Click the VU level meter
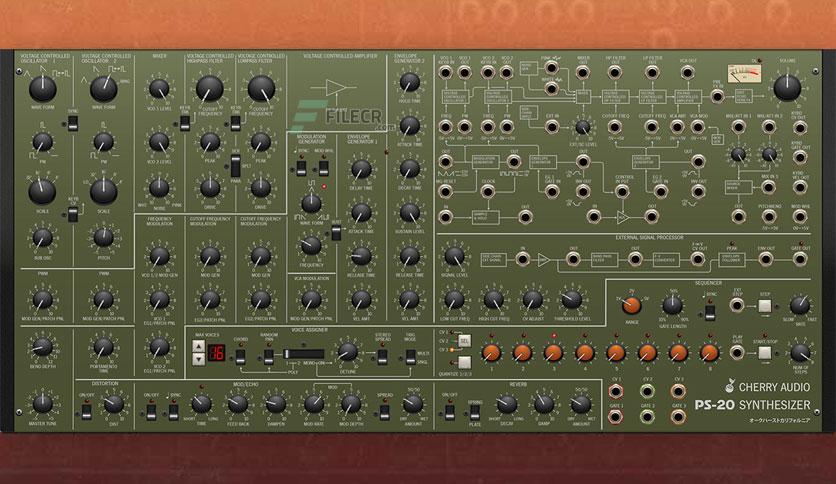836x484 pixels. 744,74
